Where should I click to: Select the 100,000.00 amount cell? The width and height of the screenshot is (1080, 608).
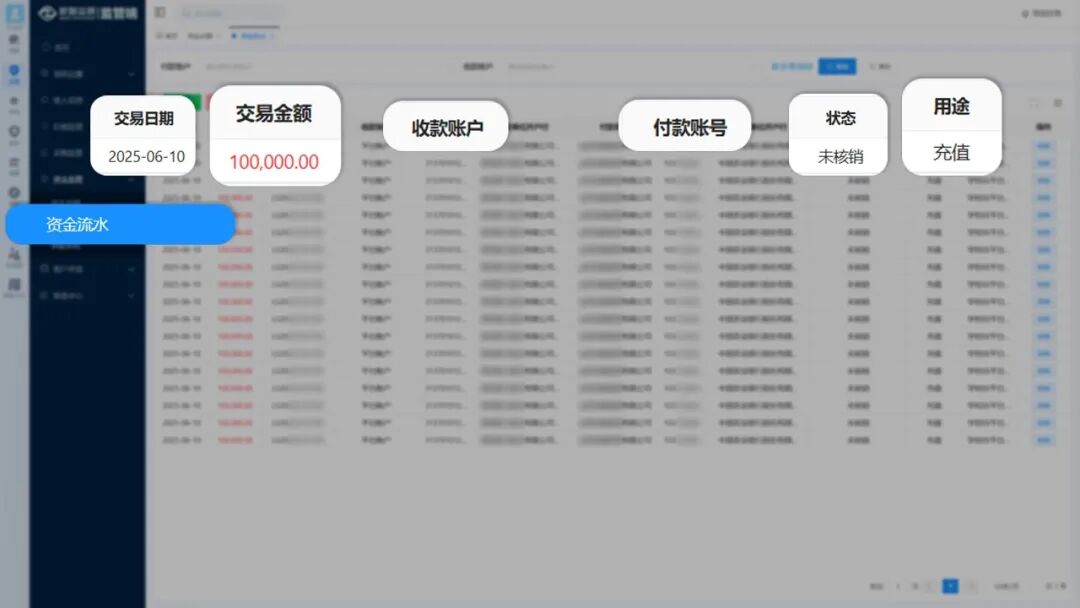click(274, 162)
